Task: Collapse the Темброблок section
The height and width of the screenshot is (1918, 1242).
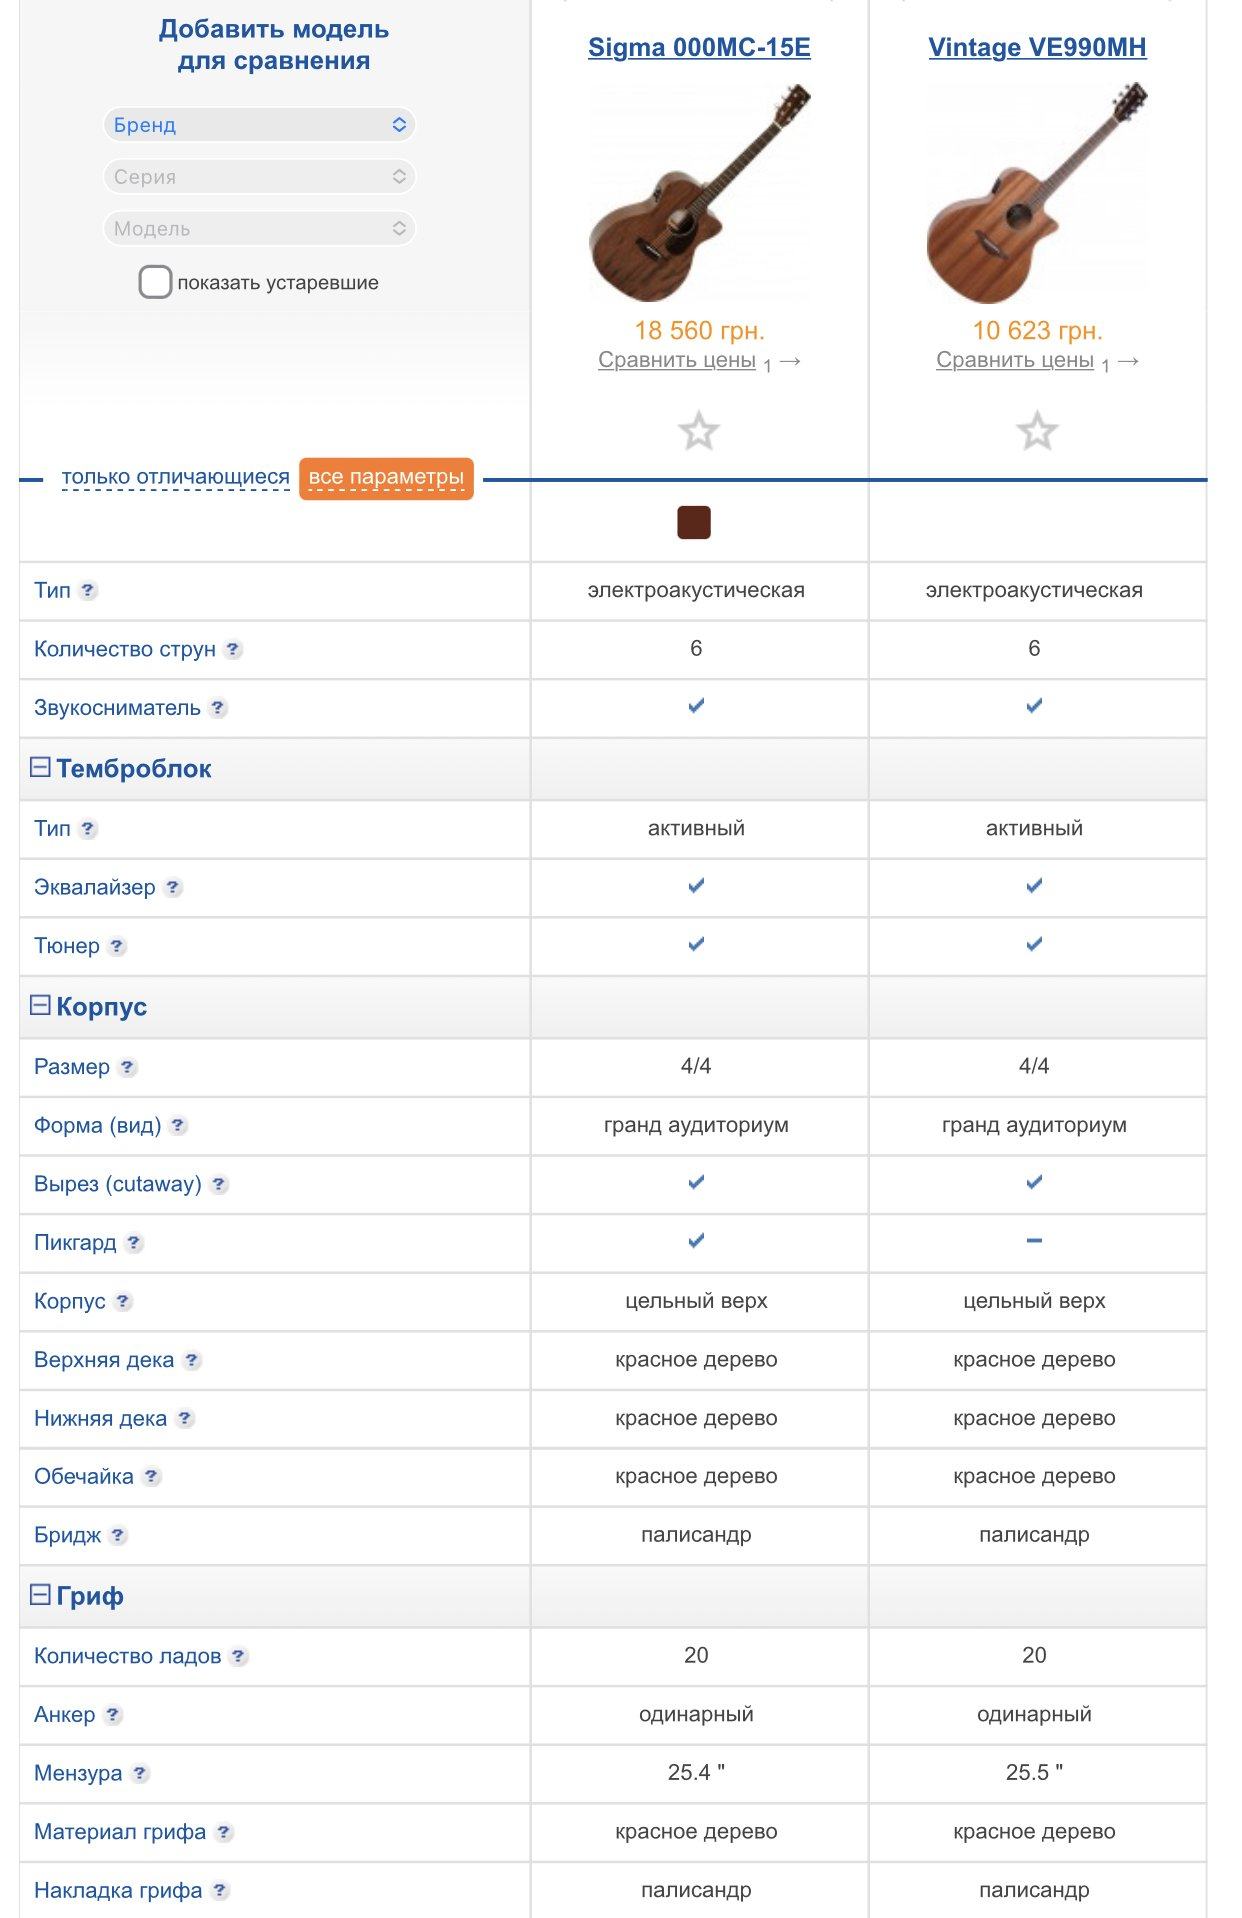Action: point(40,768)
